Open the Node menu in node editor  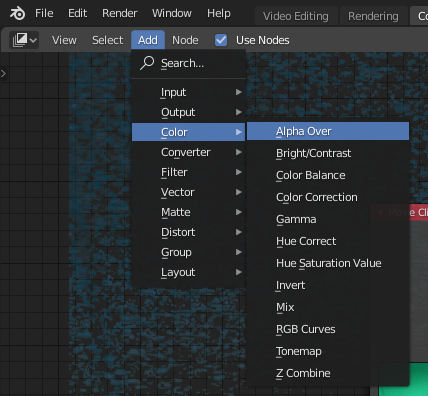185,40
